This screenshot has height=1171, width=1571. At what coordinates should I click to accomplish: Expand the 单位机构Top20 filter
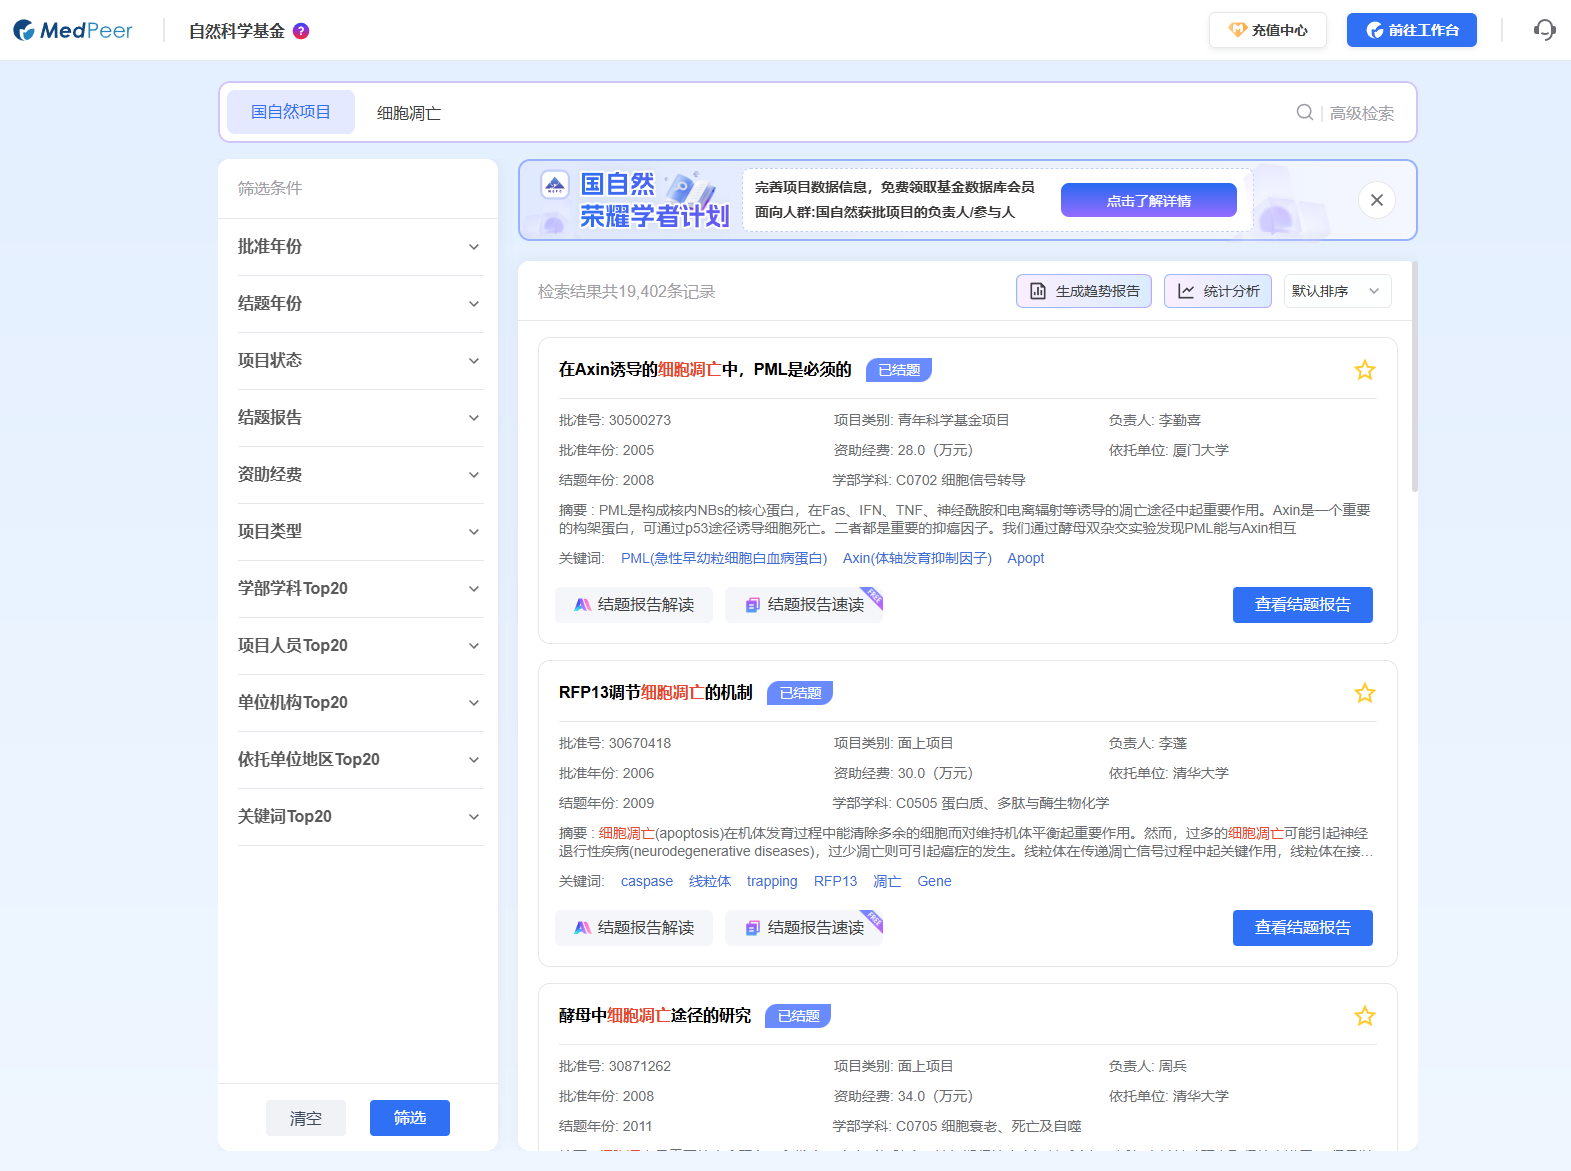[x=360, y=703]
